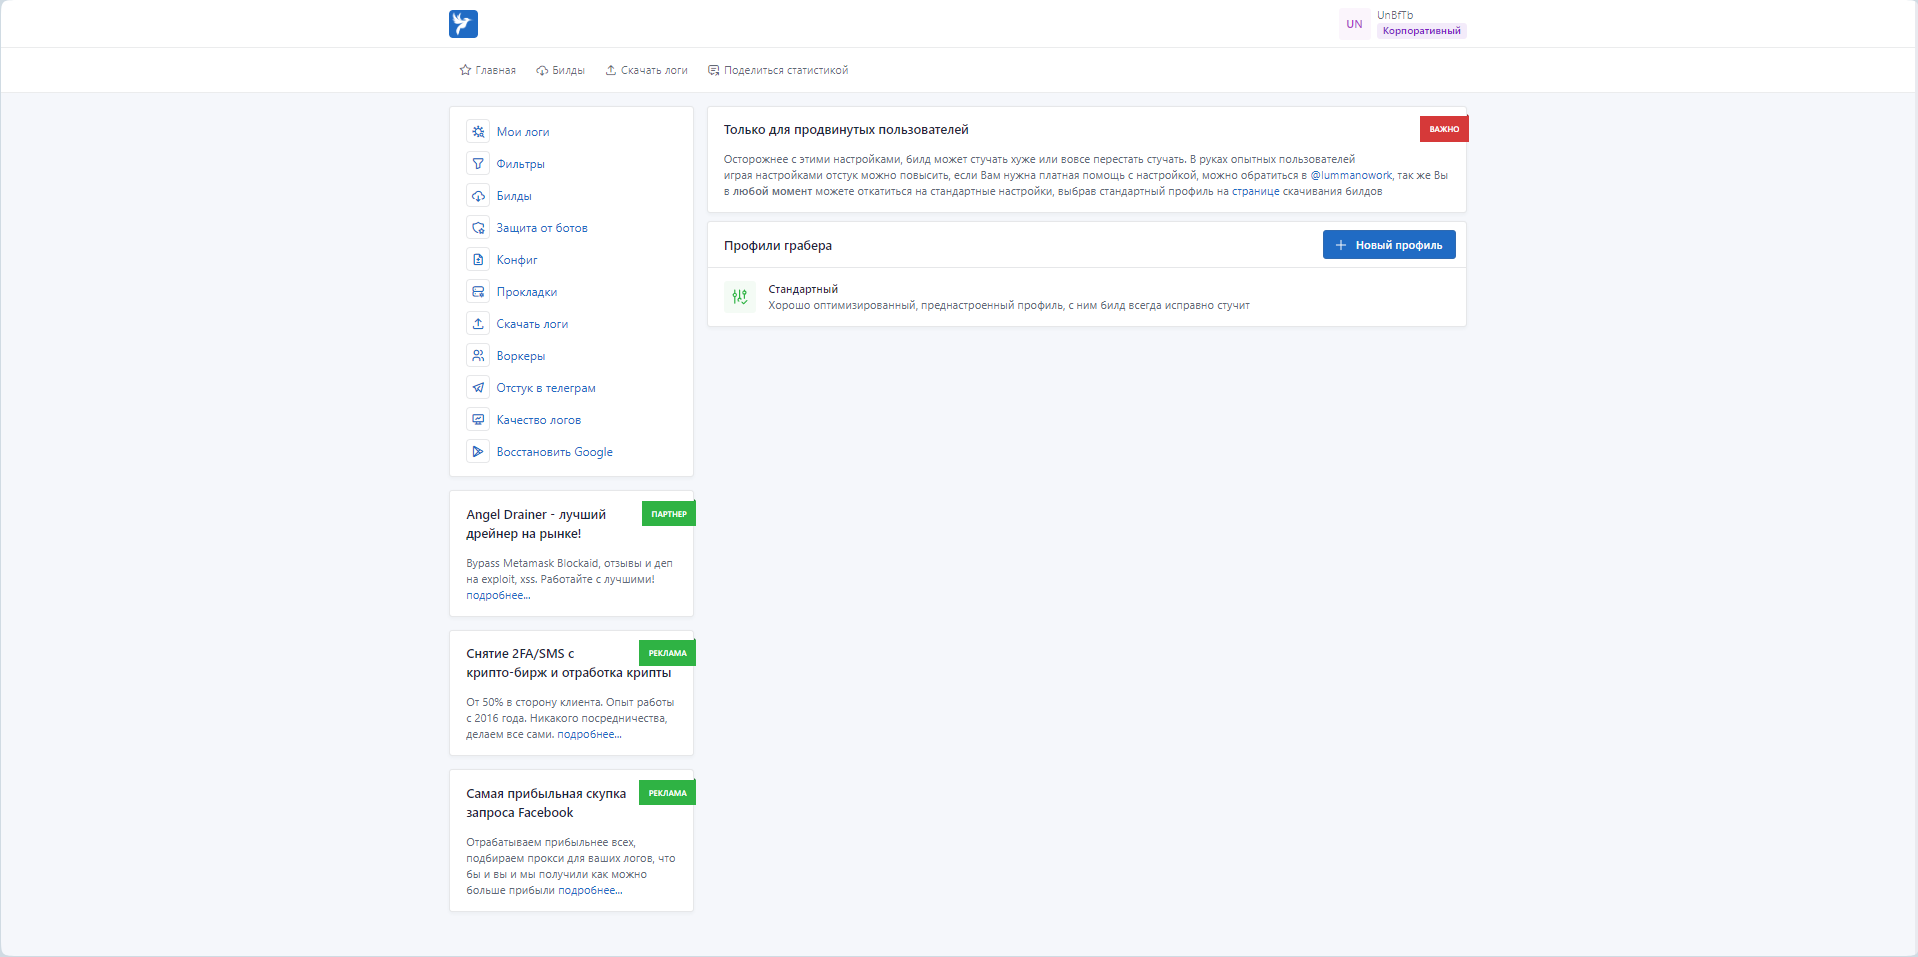1918x957 pixels.
Task: Click the UN user avatar
Action: click(1354, 24)
